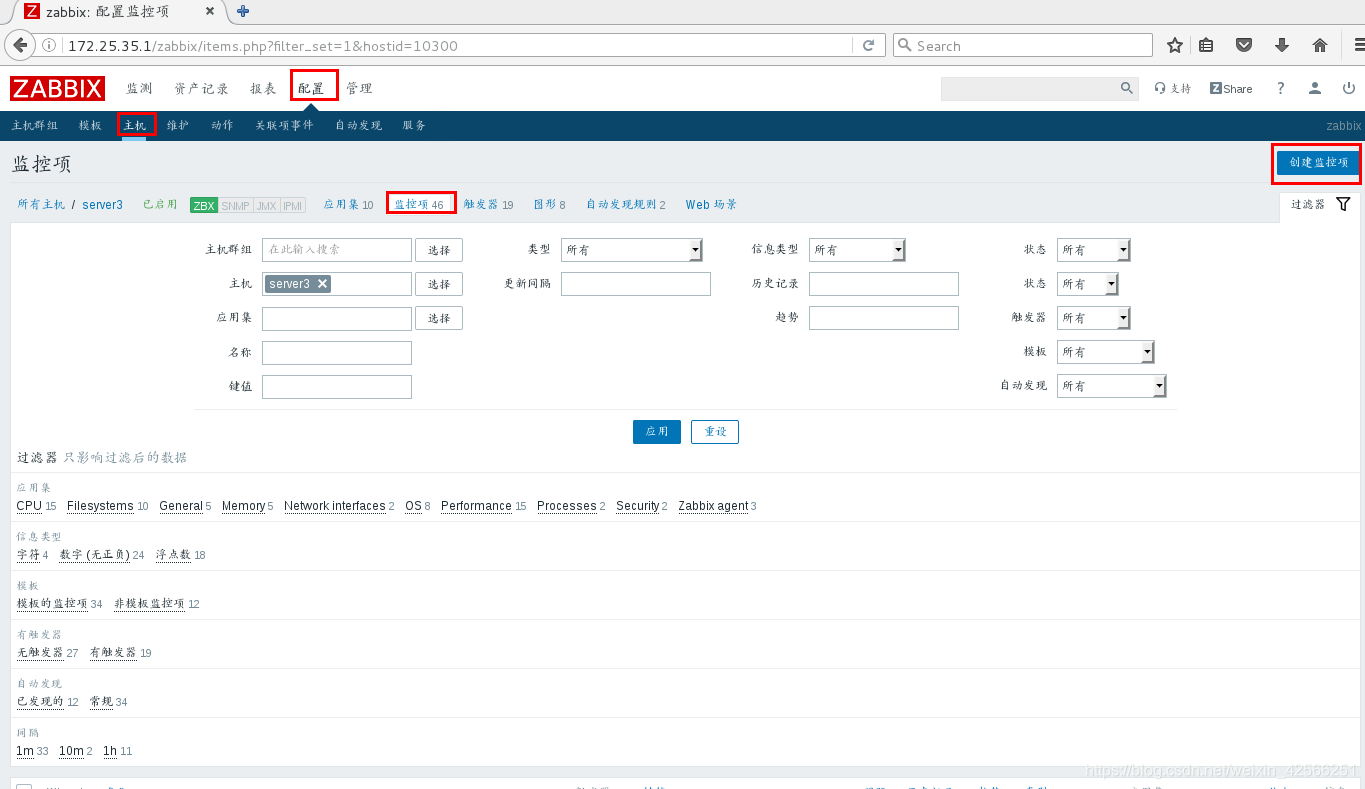The width and height of the screenshot is (1365, 789).
Task: Open Zabbix help question mark
Action: (x=1280, y=88)
